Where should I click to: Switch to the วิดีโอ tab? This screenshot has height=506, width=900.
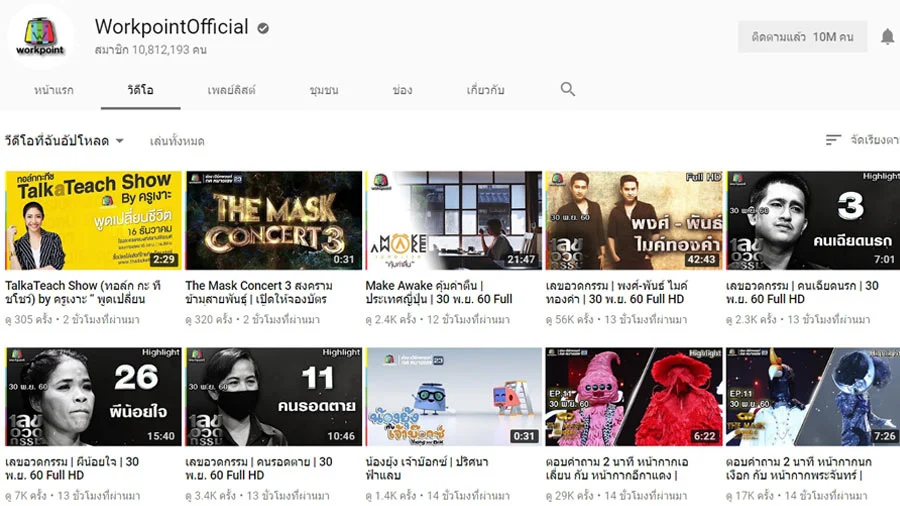click(x=141, y=90)
